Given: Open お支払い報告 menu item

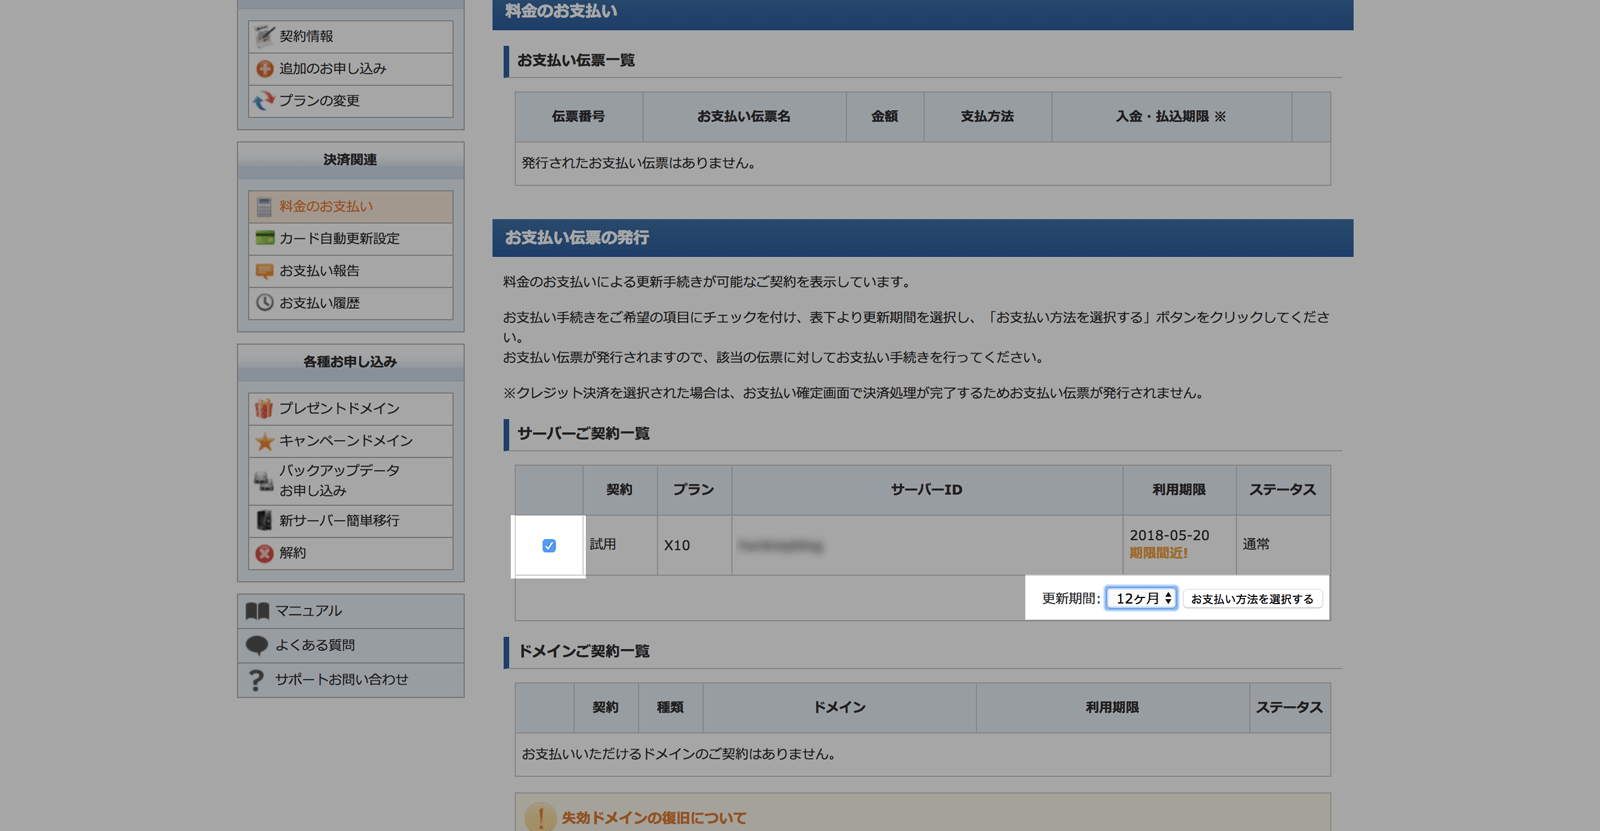Looking at the screenshot, I should 351,271.
